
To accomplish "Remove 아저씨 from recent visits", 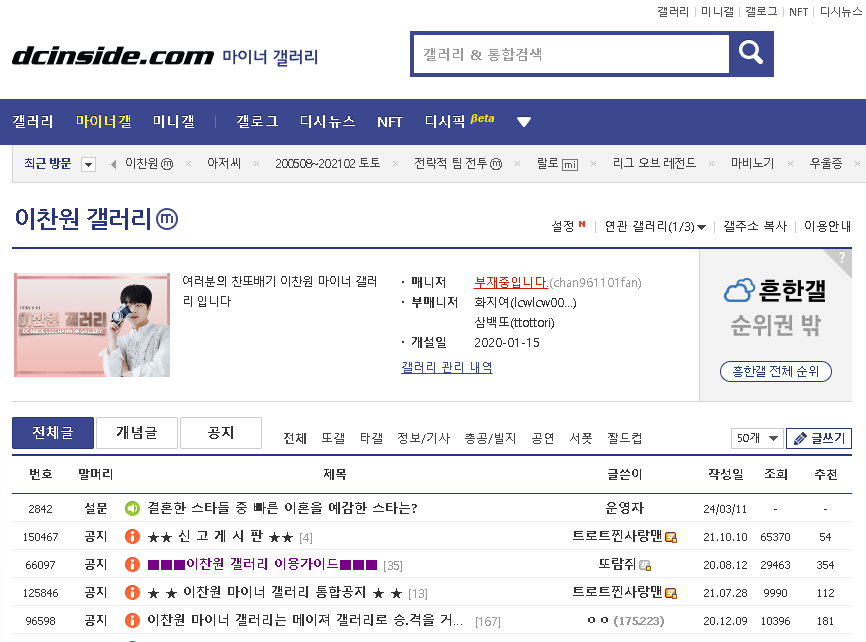I will 256,164.
